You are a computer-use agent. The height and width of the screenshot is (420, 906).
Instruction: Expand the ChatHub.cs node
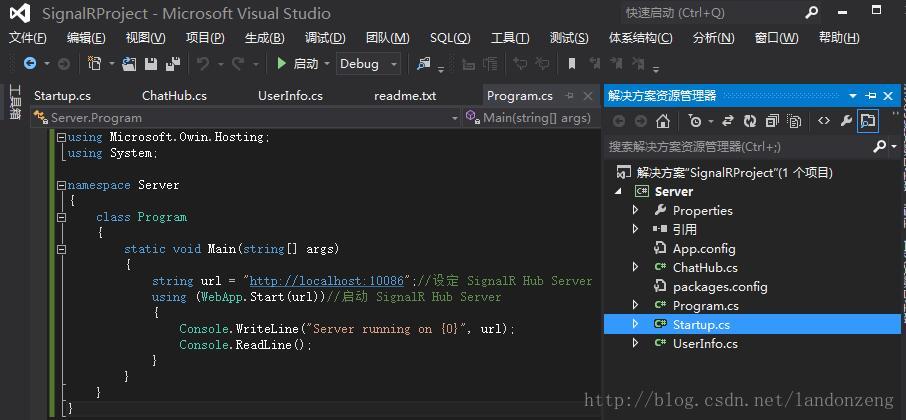636,267
